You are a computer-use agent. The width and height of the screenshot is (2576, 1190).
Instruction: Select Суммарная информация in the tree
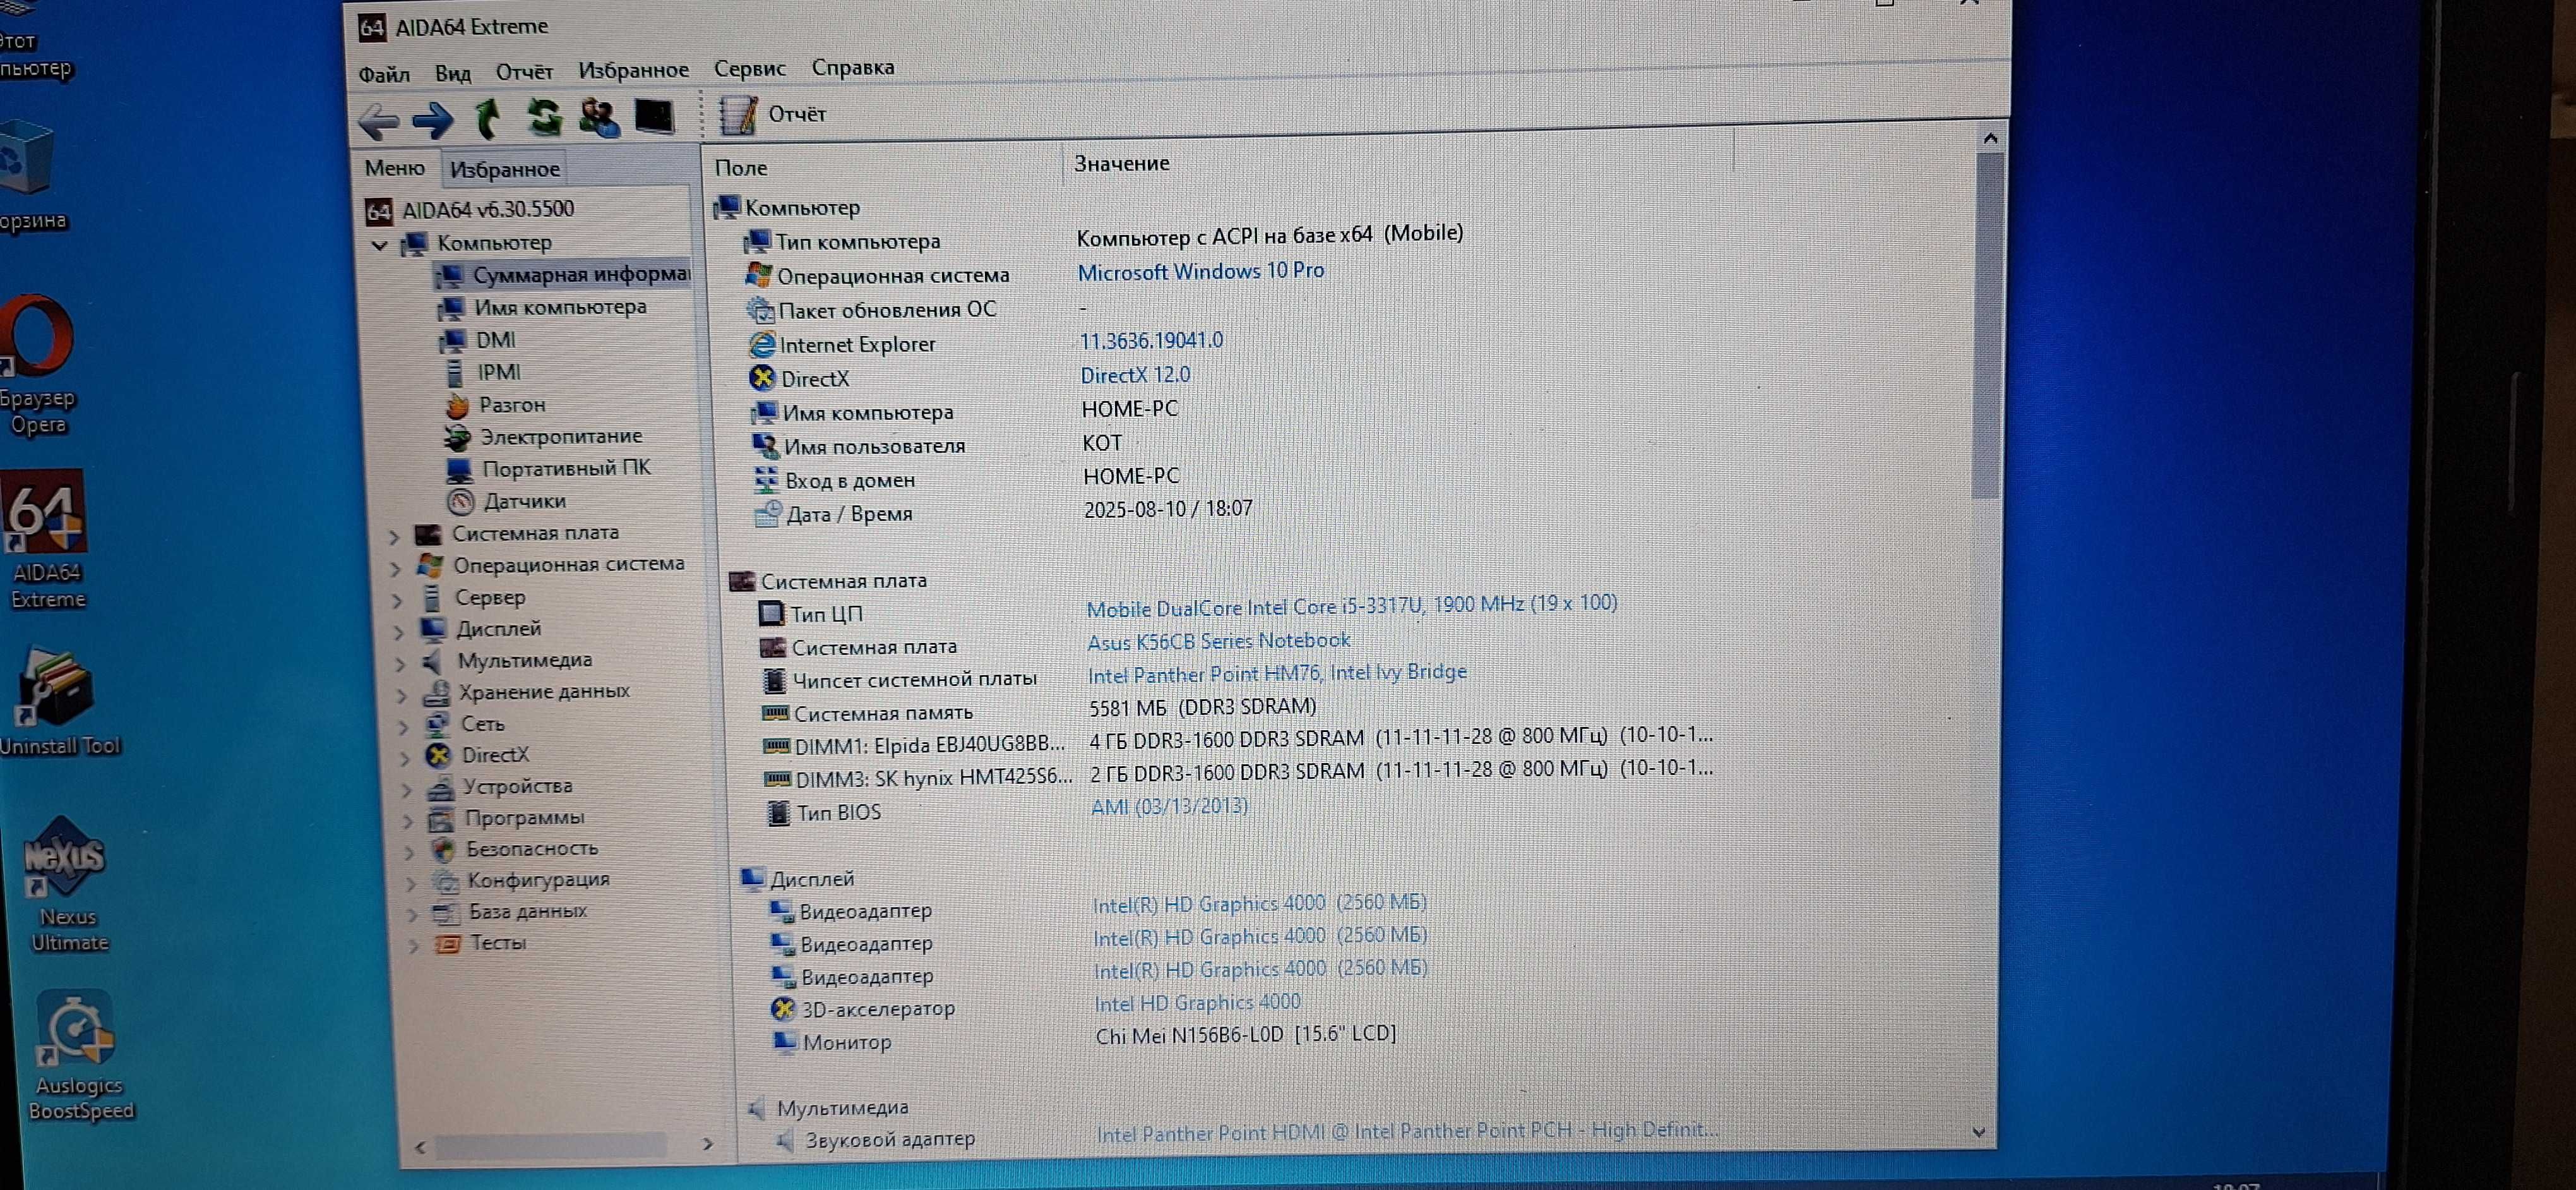[564, 274]
